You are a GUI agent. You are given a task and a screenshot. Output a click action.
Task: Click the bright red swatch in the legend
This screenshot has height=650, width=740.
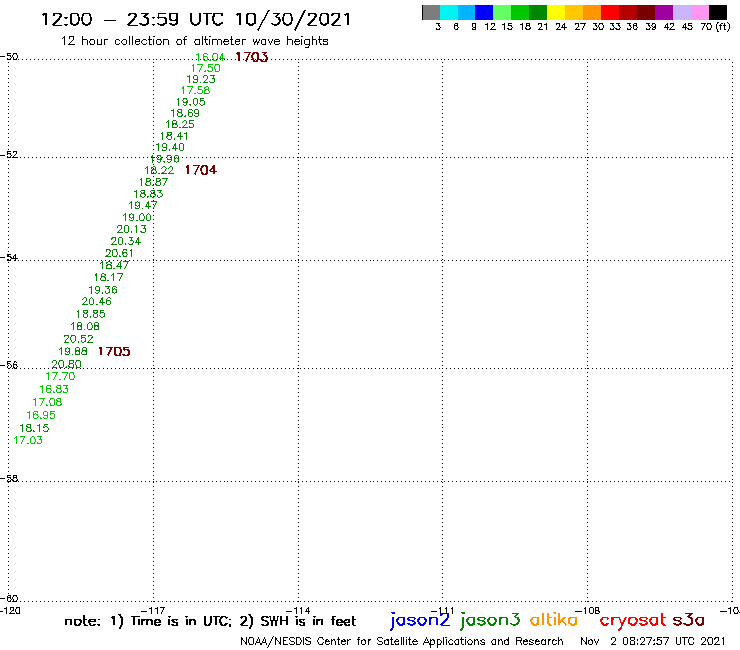(610, 12)
